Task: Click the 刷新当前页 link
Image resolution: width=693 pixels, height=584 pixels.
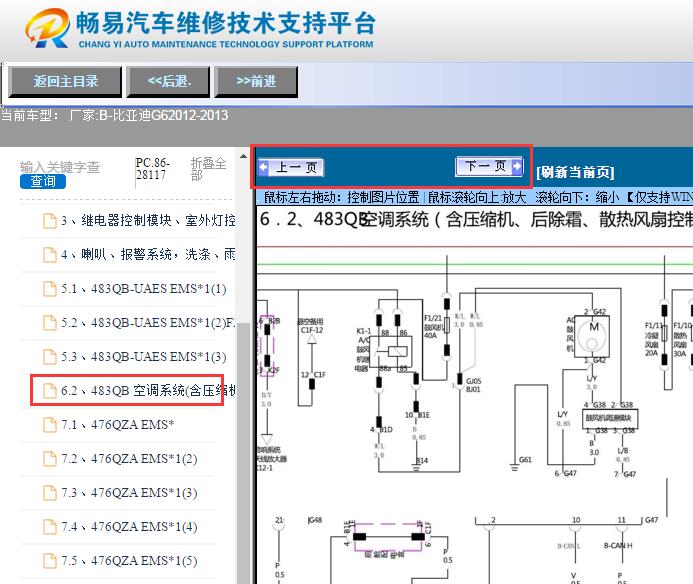Action: (x=575, y=172)
